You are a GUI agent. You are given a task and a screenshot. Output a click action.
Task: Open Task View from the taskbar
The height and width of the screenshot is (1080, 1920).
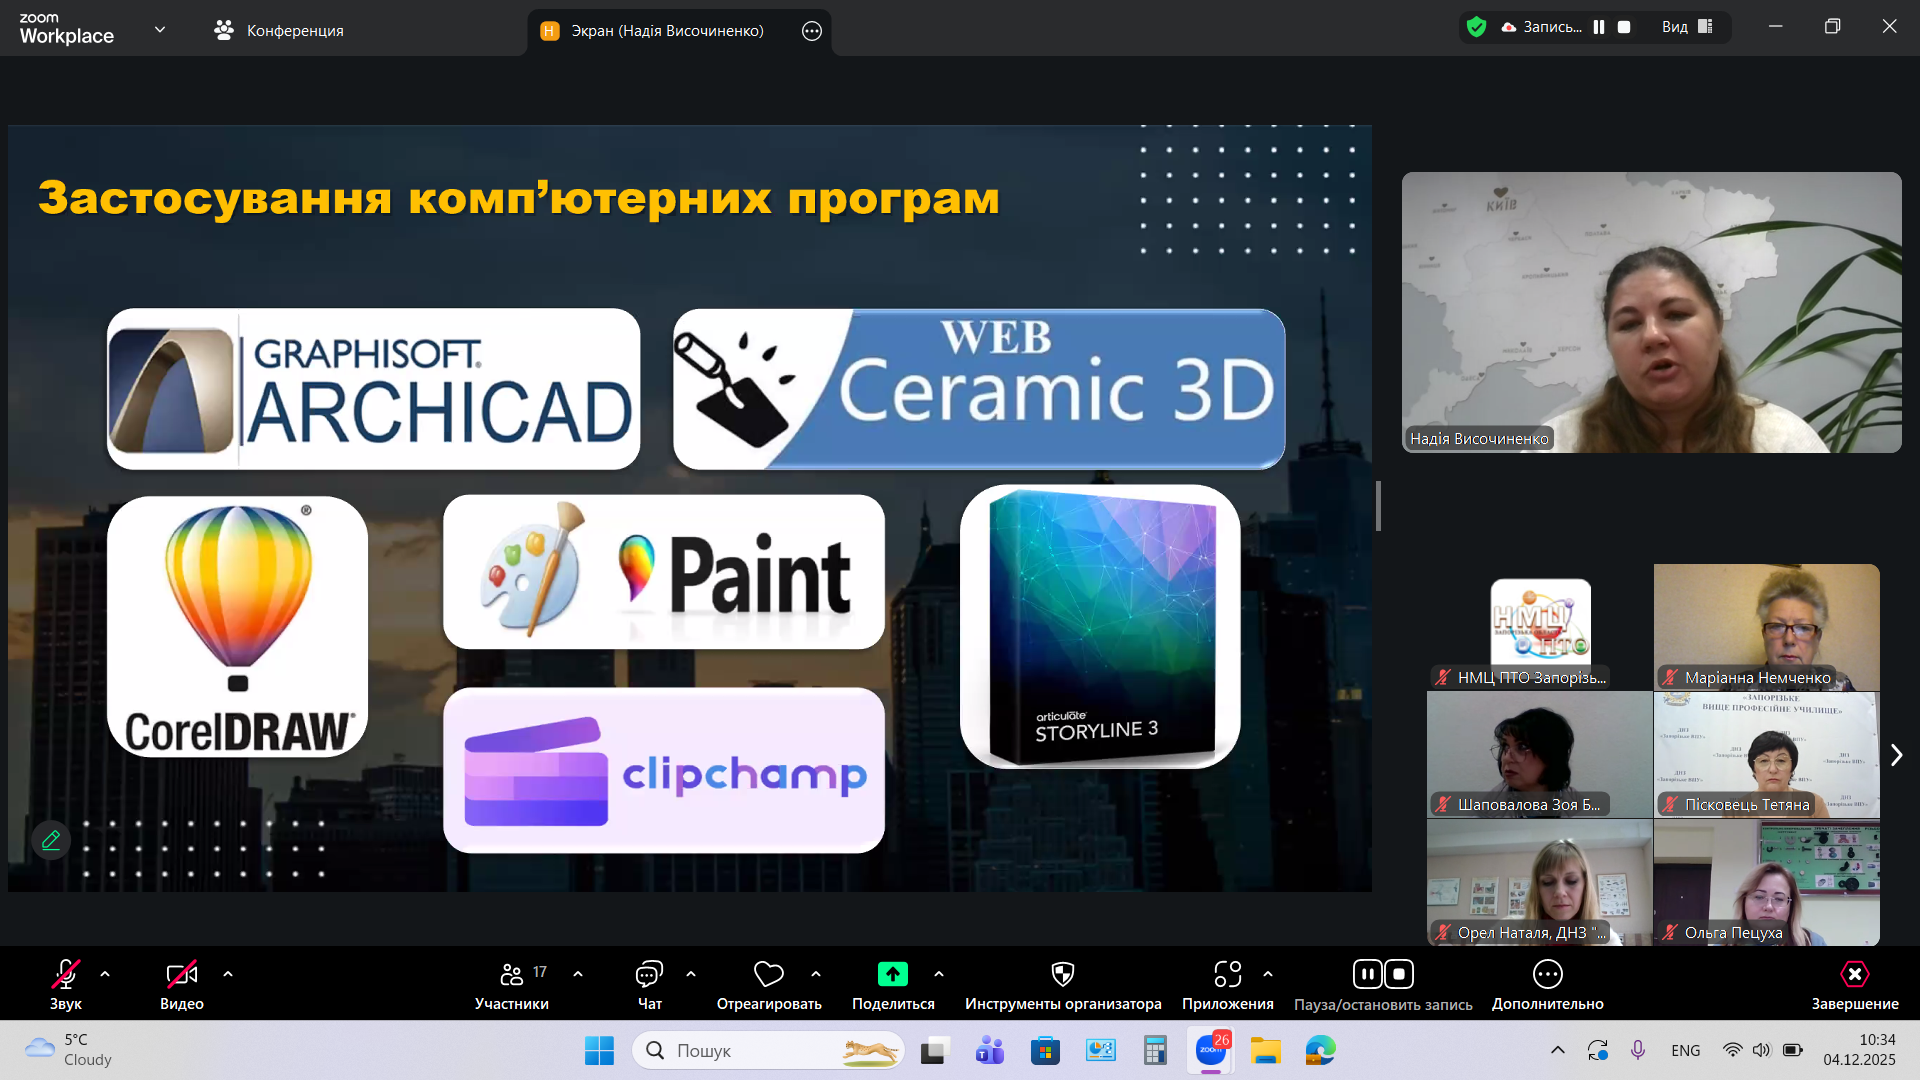pos(935,1051)
